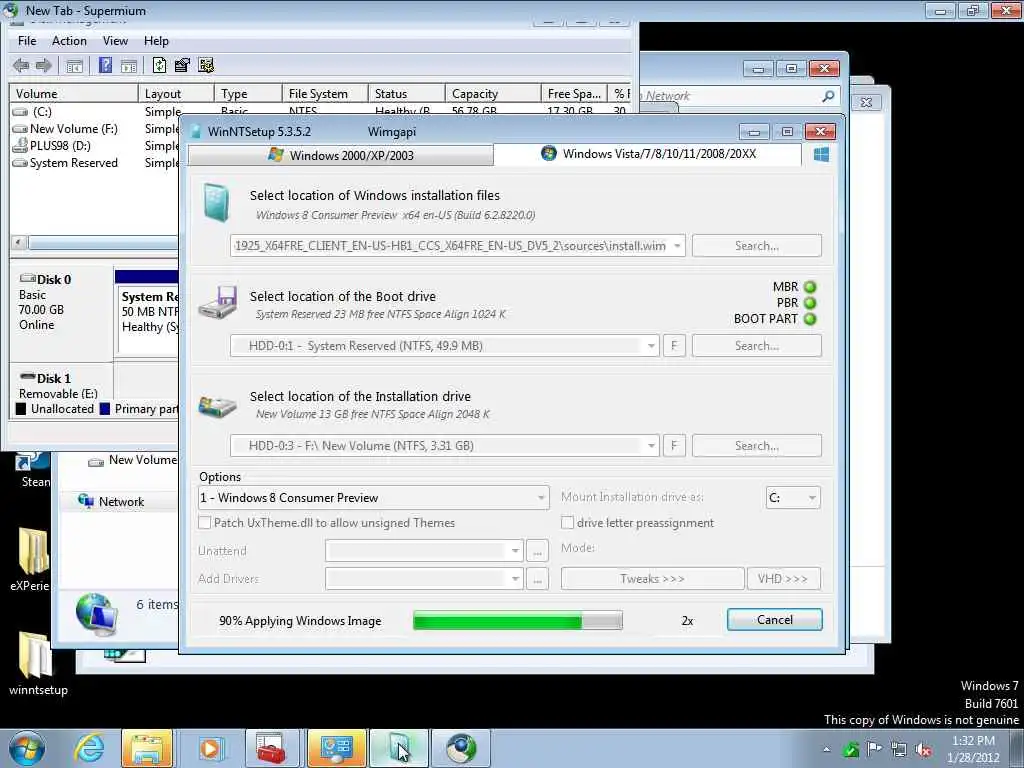
Task: Click the F button for Boot drive
Action: 674,345
